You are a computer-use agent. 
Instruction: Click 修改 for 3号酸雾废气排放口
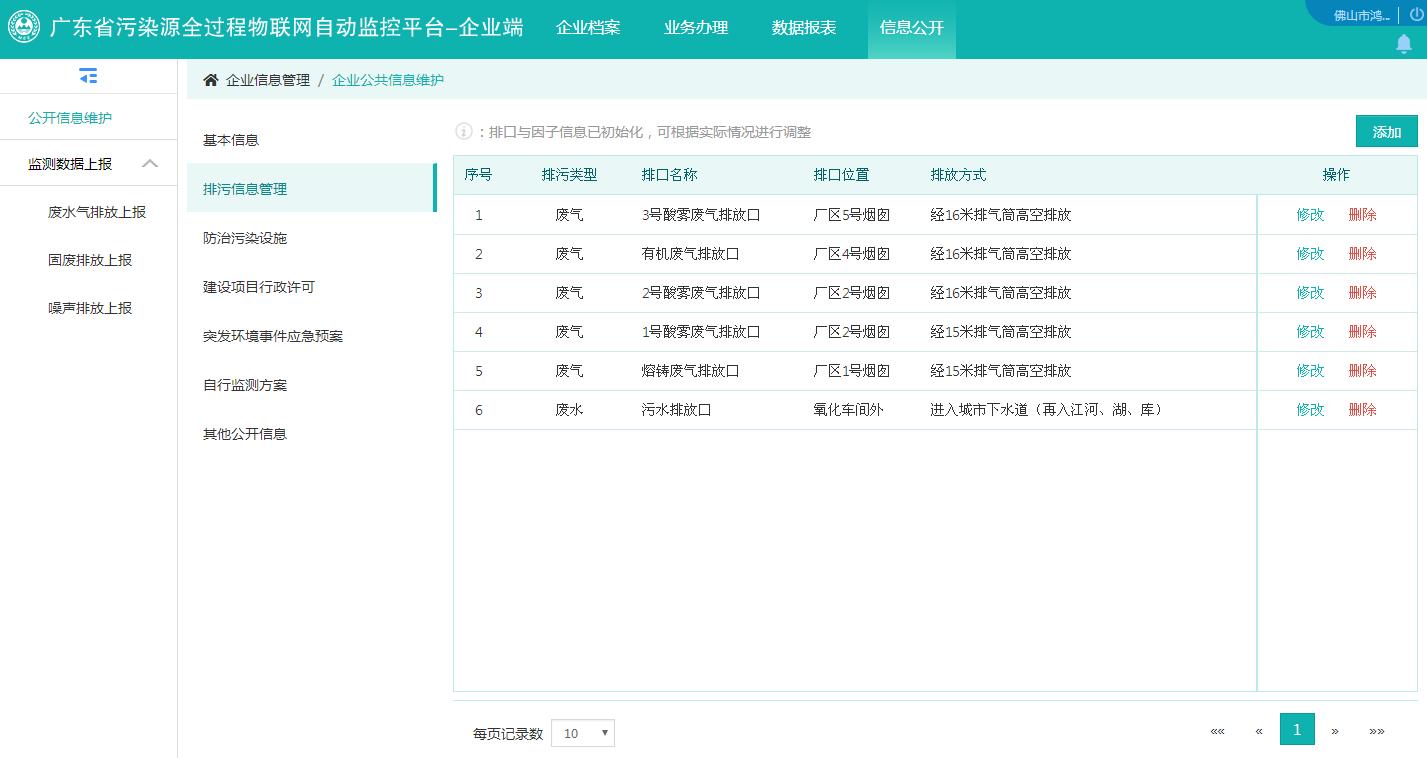(x=1310, y=214)
